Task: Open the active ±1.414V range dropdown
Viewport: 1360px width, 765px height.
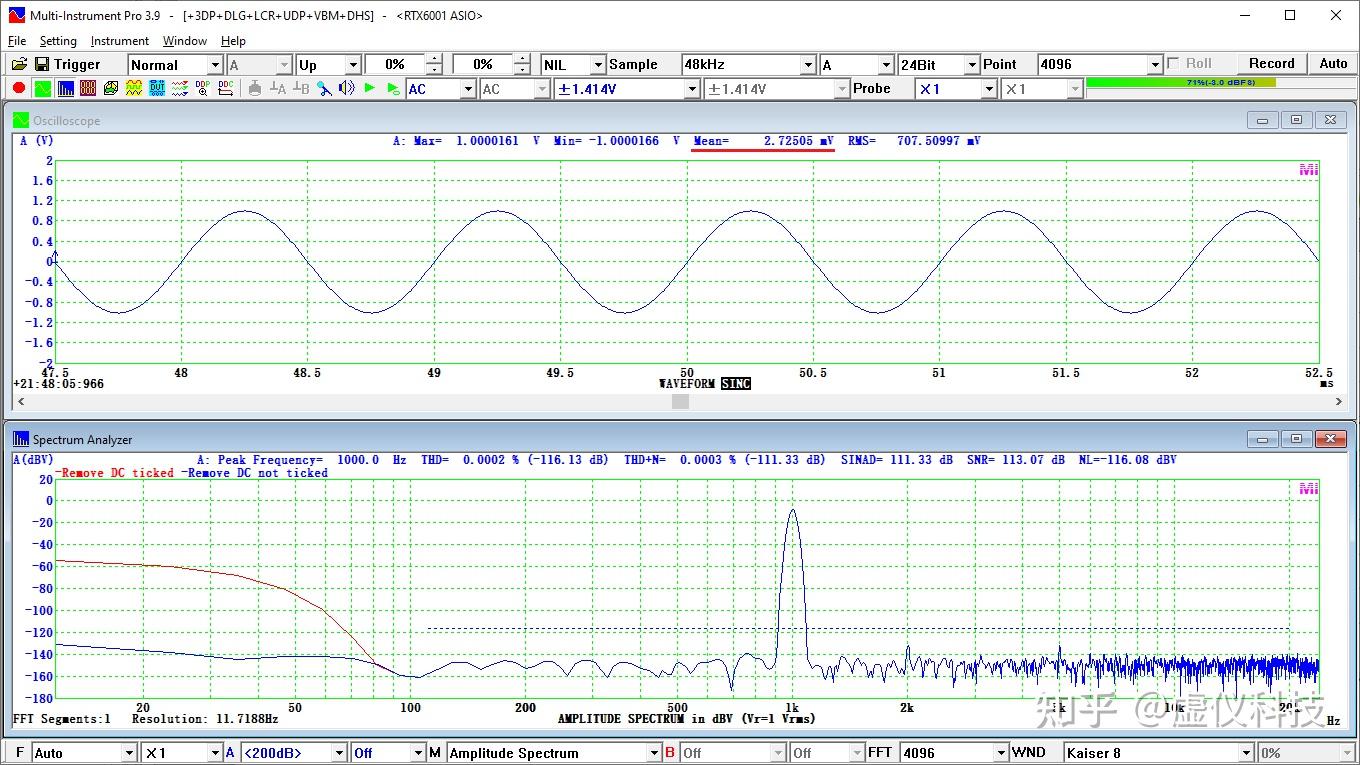Action: click(x=691, y=89)
